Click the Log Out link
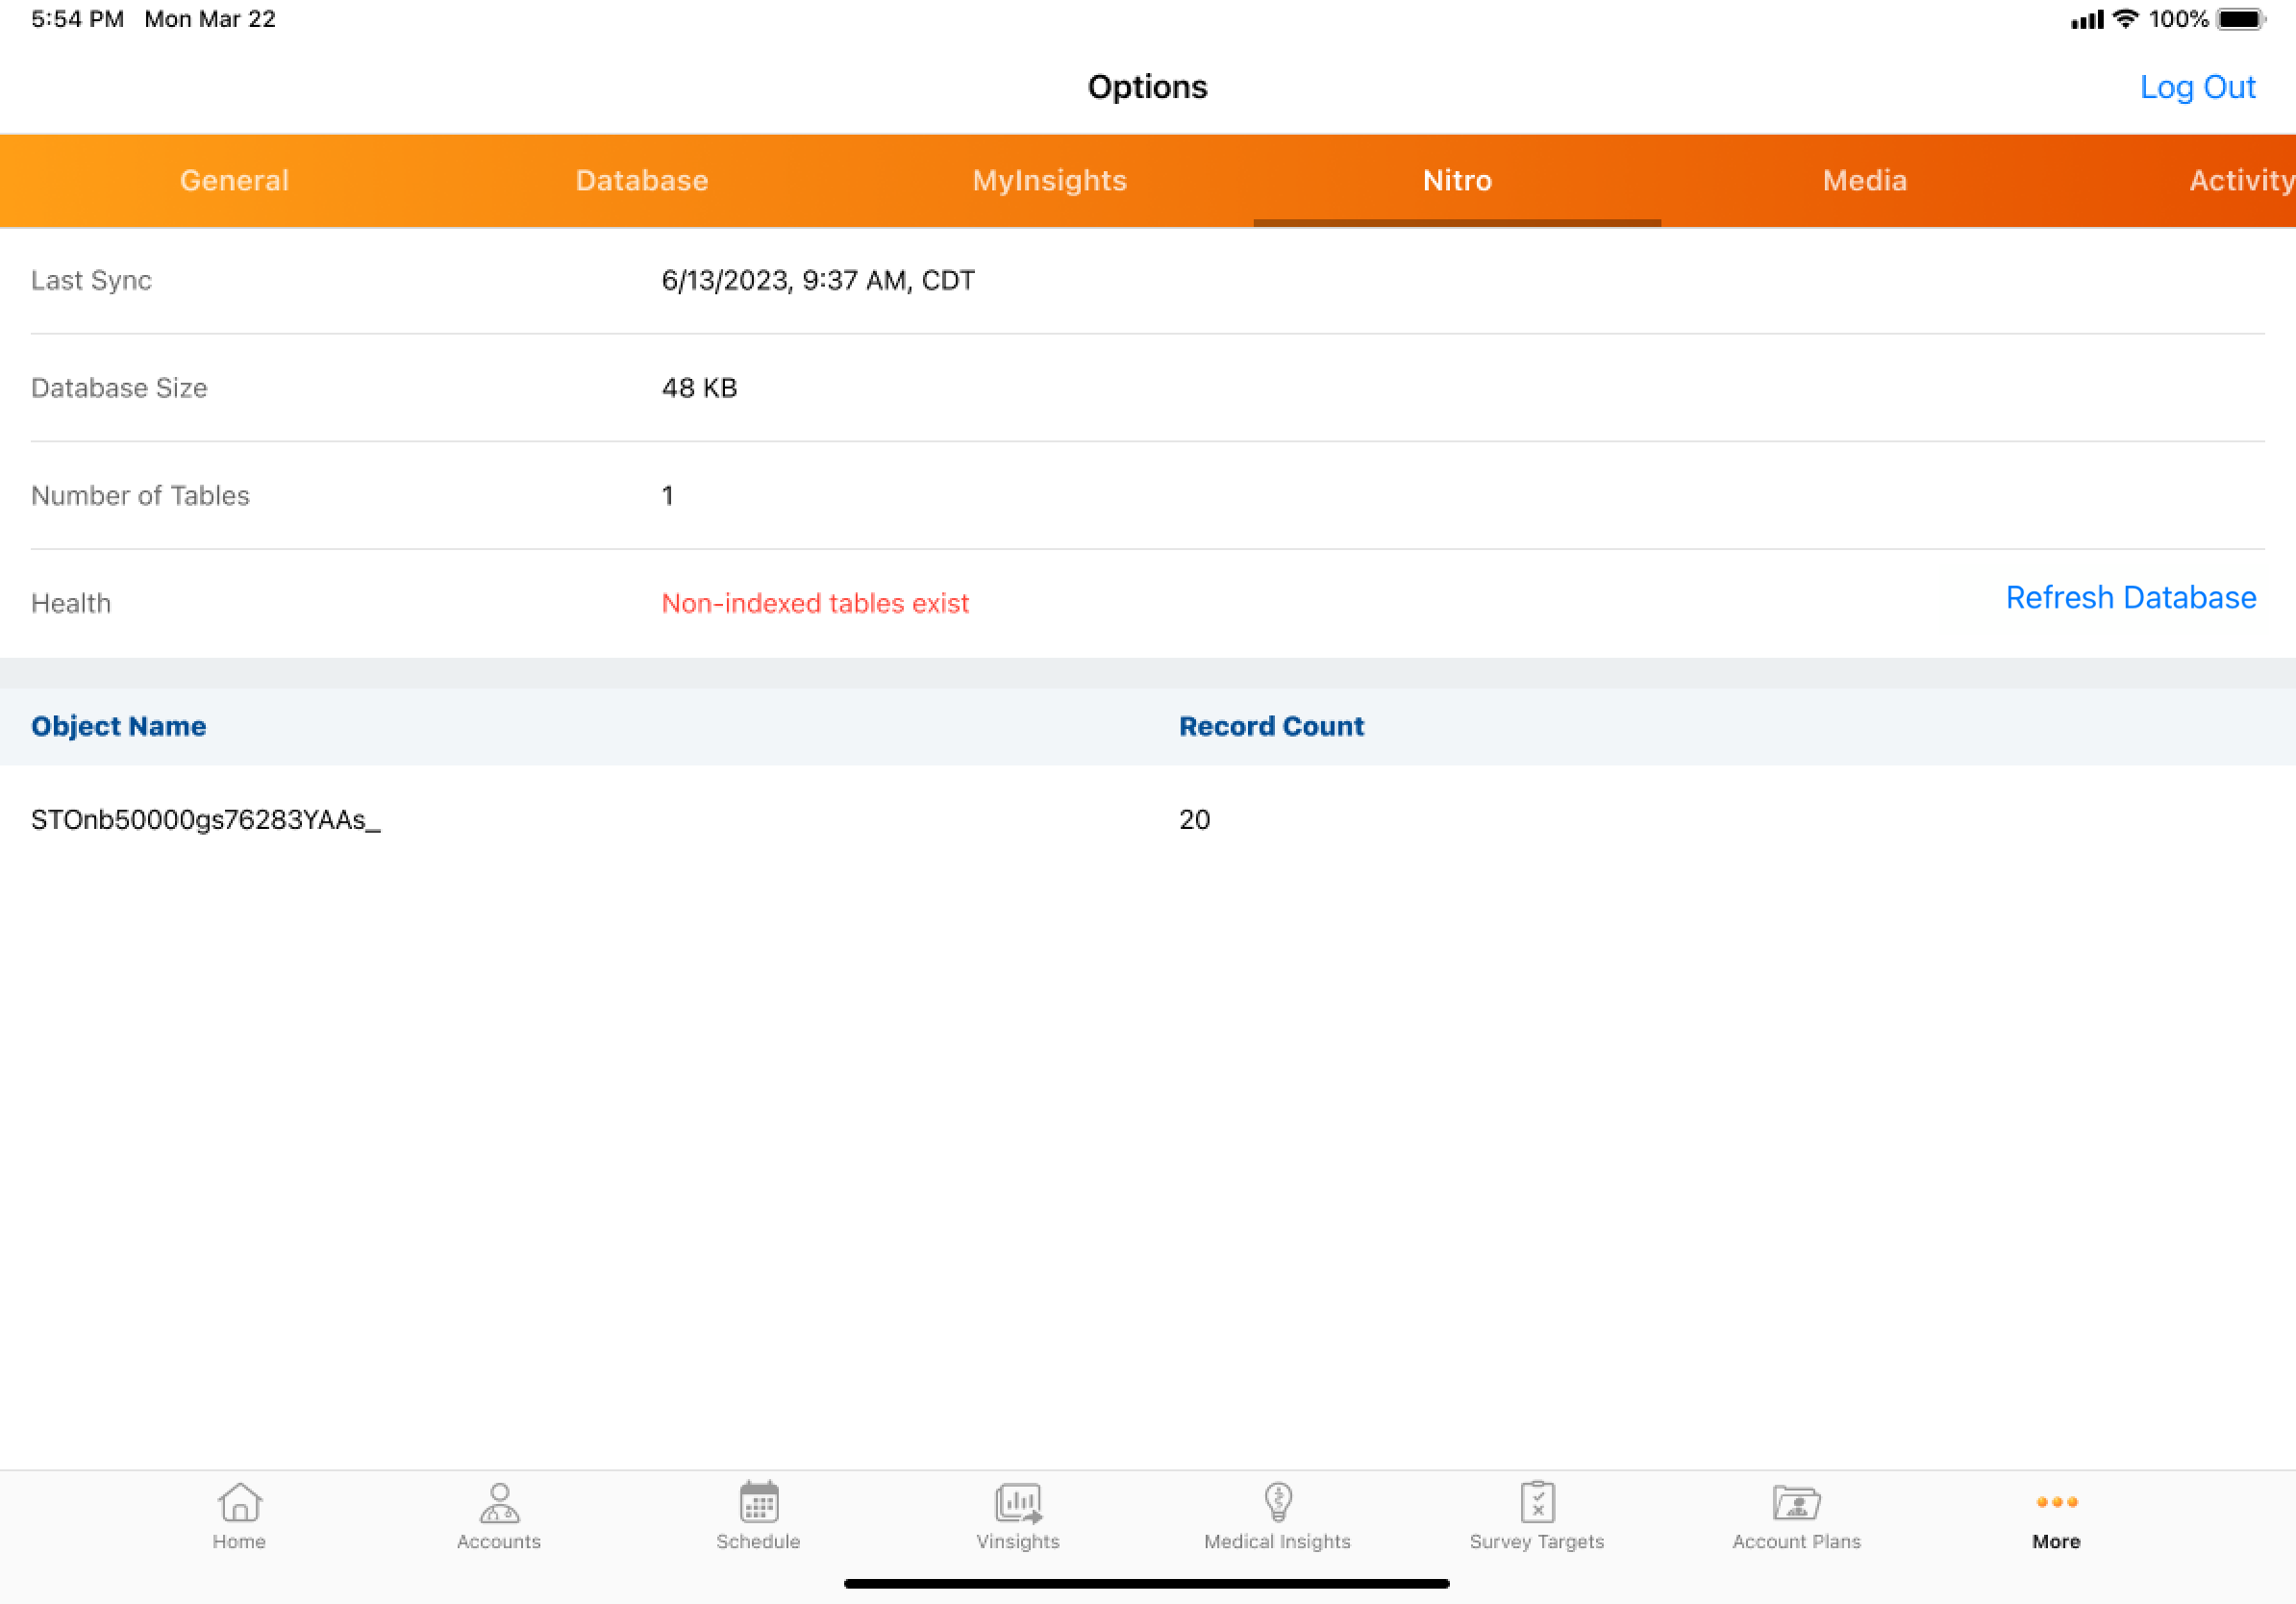Viewport: 2296px width, 1604px height. 2197,87
